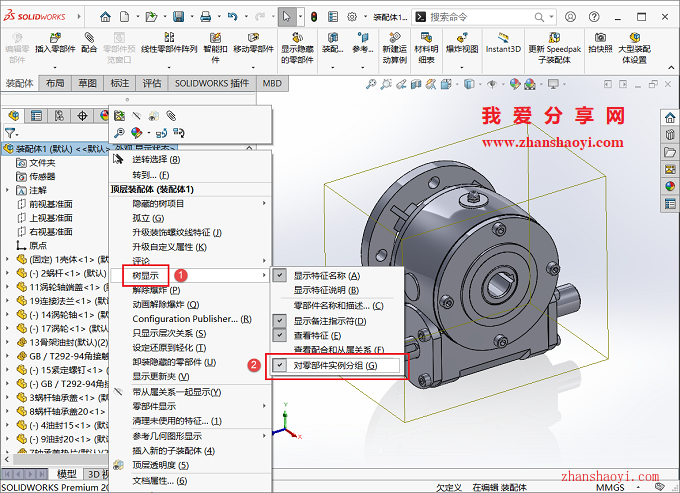
Task: Open the MBD tab
Action: pyautogui.click(x=272, y=83)
